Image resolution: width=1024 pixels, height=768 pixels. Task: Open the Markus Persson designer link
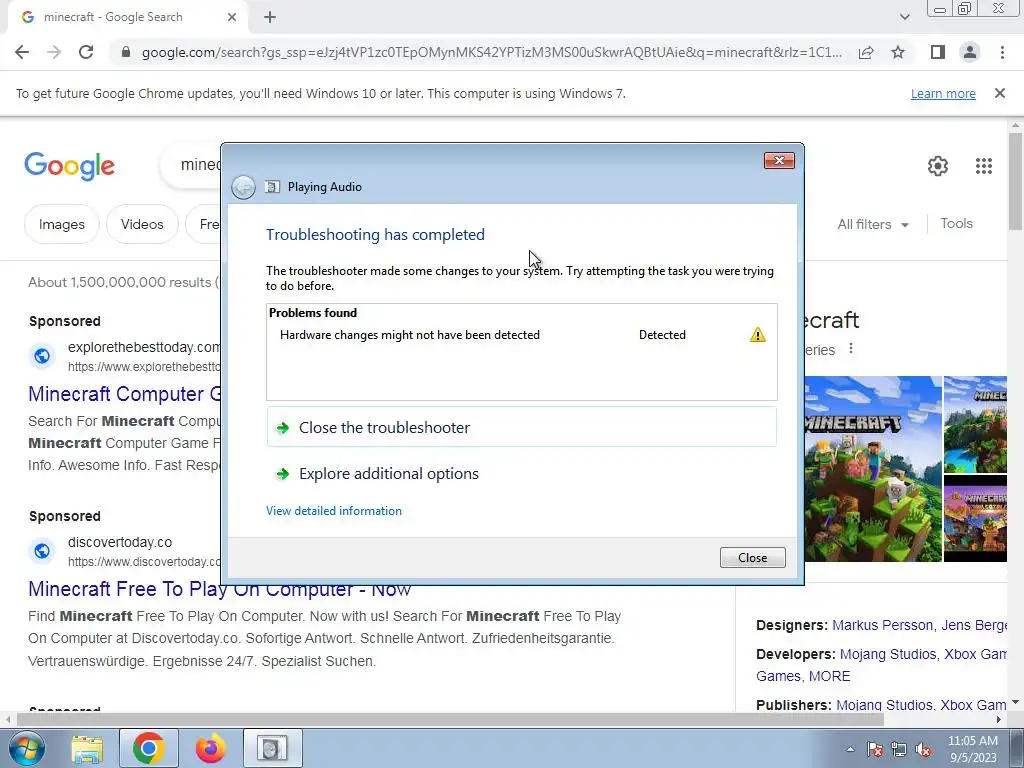882,625
